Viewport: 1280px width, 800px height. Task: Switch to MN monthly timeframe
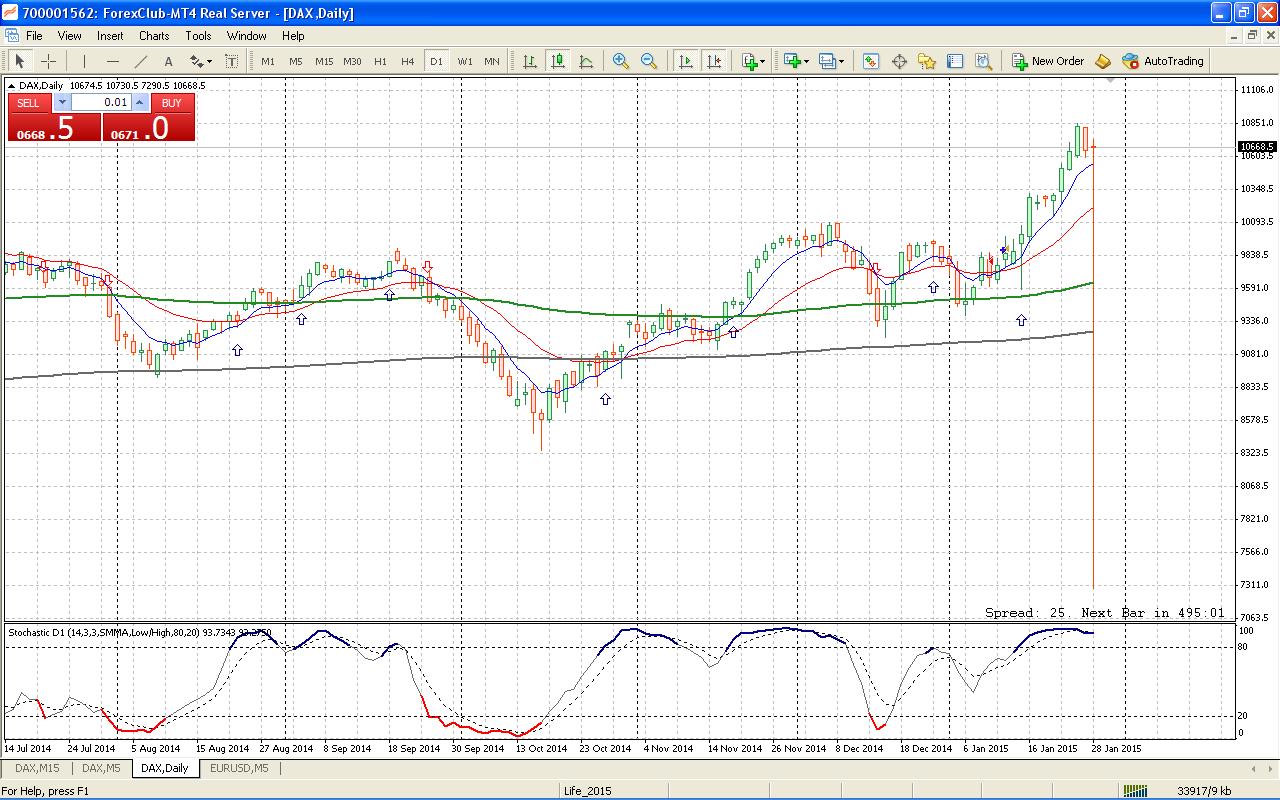[x=492, y=61]
